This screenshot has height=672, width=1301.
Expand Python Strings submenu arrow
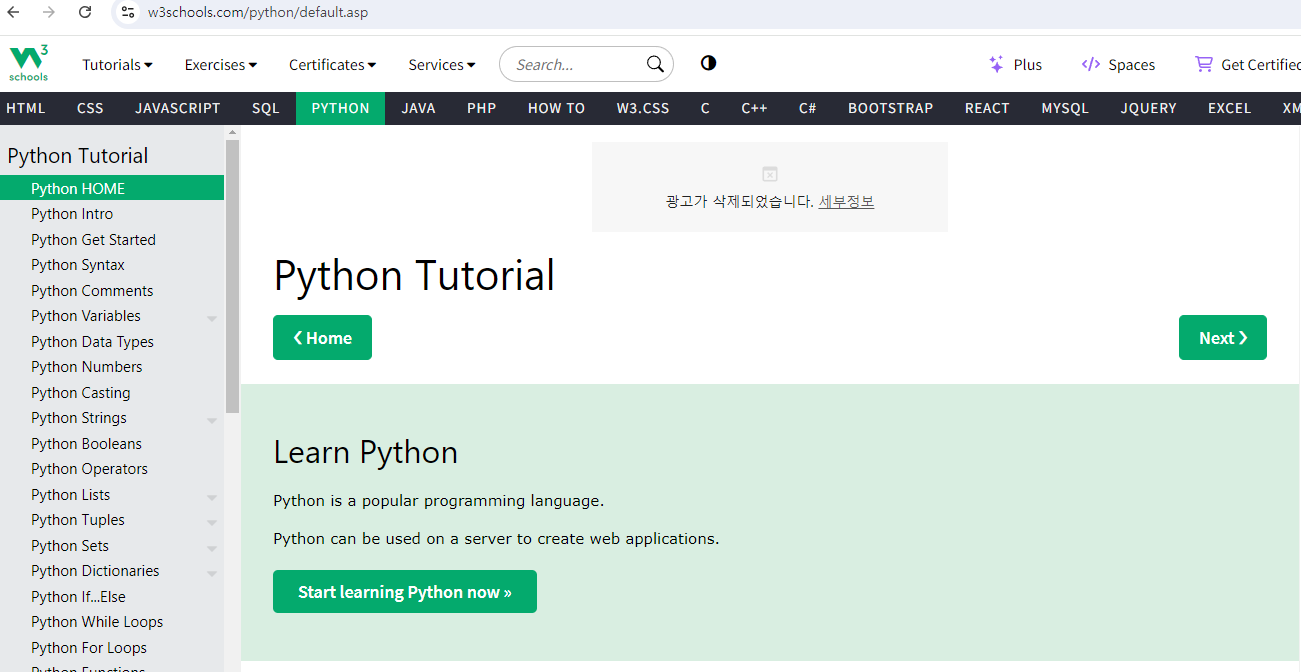212,420
